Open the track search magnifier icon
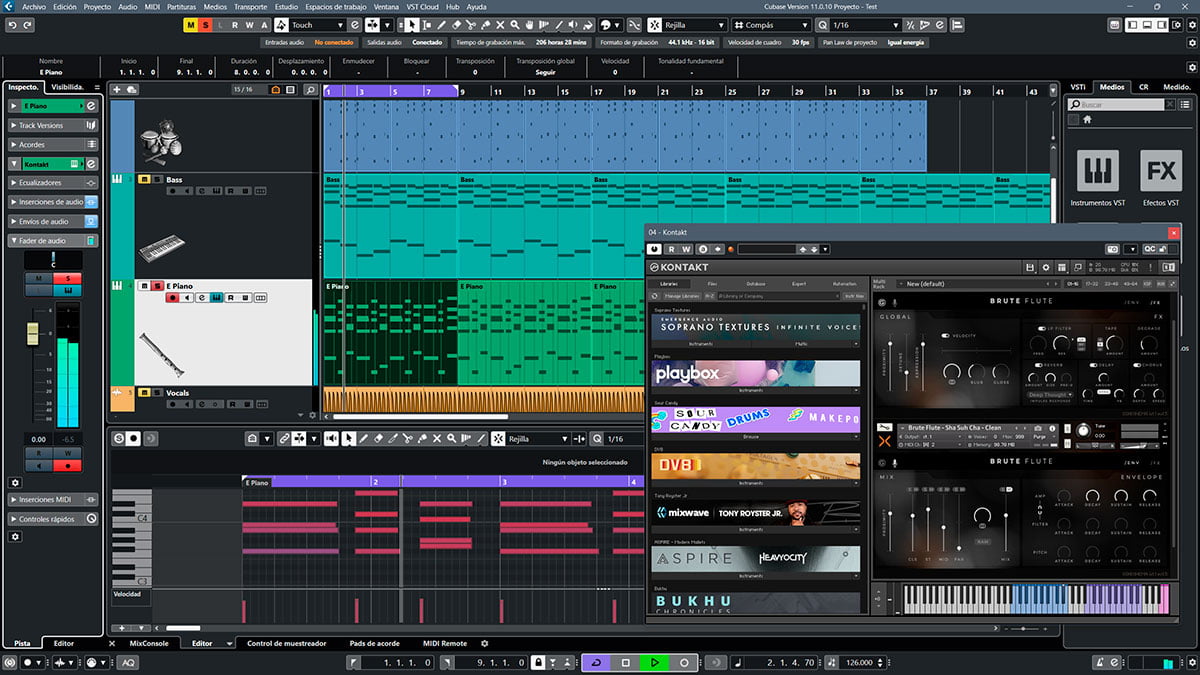Screen dimensions: 1200x675 click(x=310, y=89)
